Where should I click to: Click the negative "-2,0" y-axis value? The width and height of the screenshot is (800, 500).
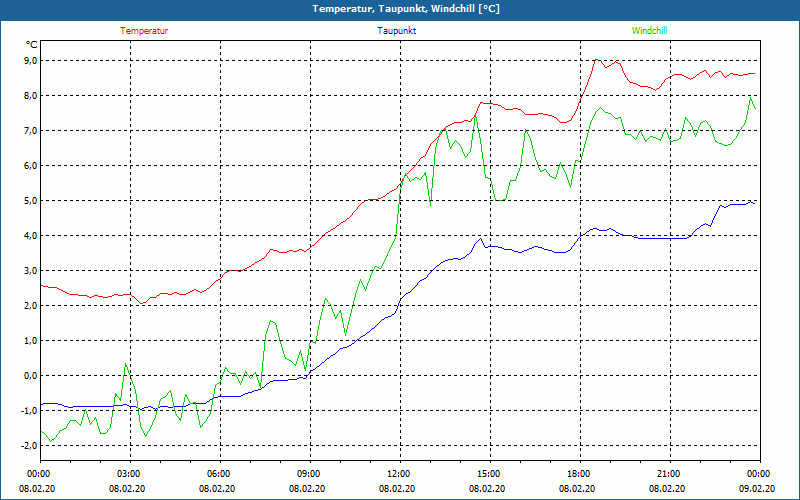click(30, 445)
